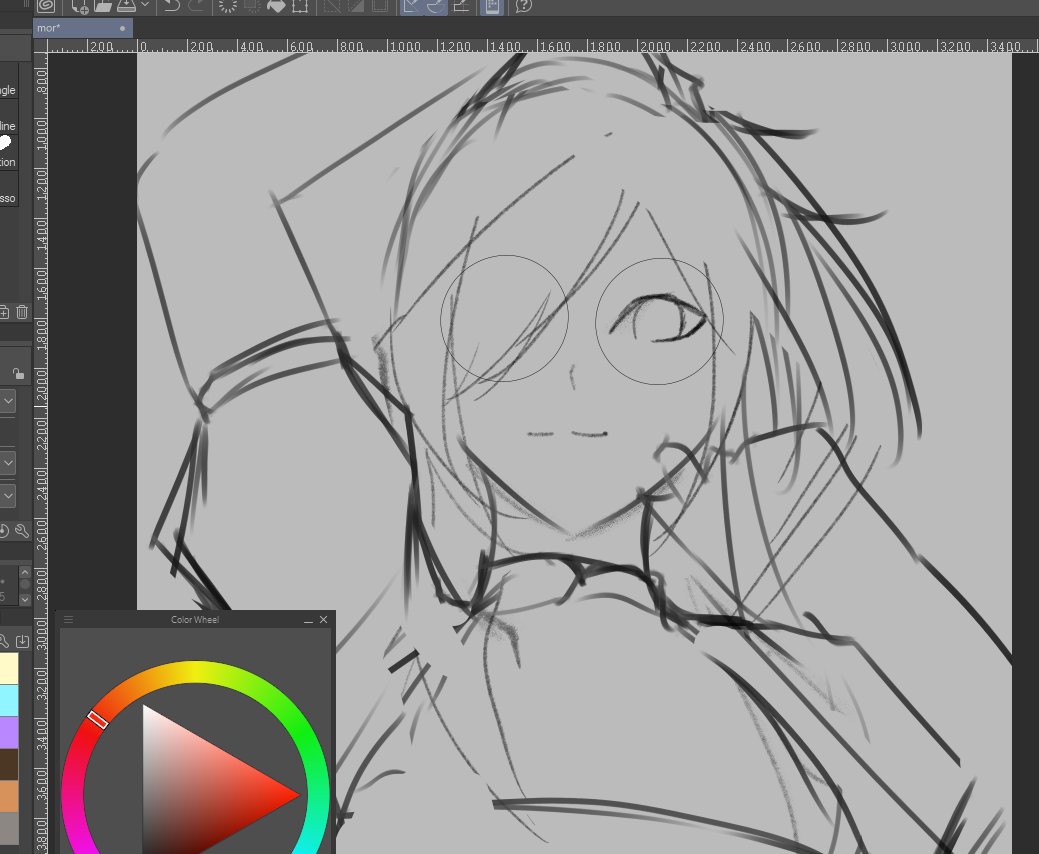1039x854 pixels.
Task: Open Clip Studio launcher spiral icon
Action: click(x=46, y=6)
